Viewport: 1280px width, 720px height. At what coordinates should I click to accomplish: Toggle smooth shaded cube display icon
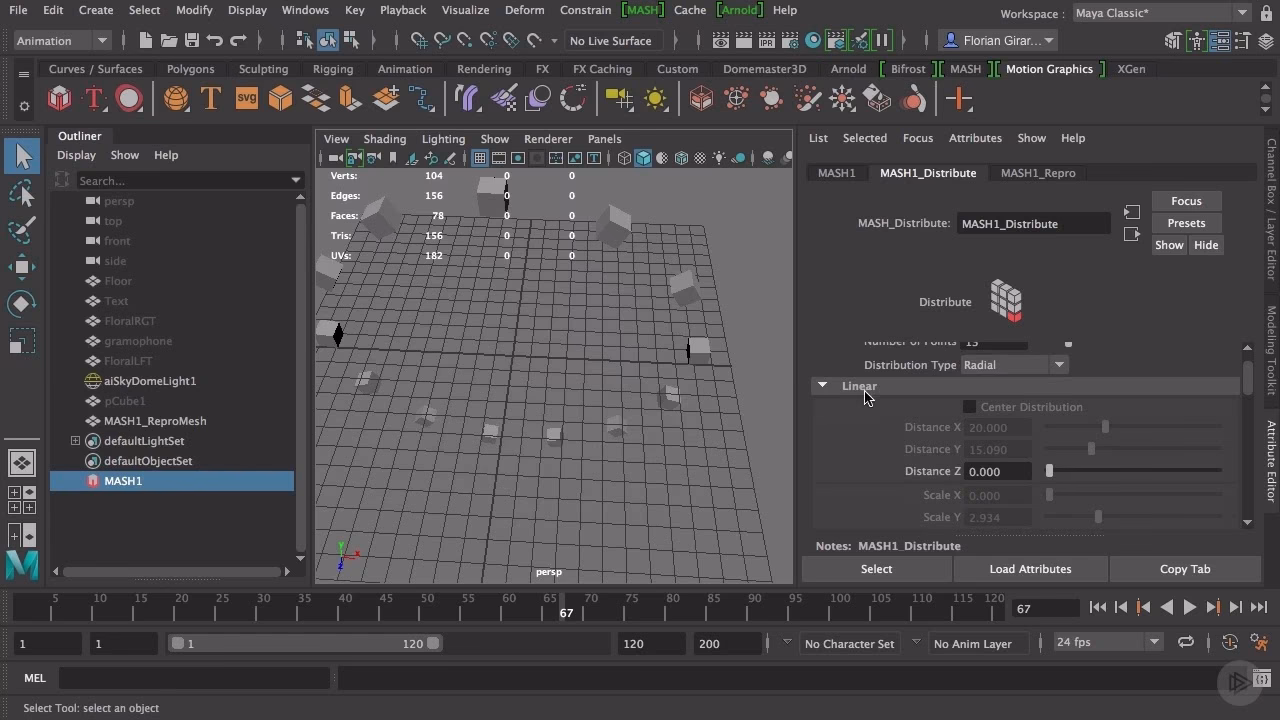pos(643,158)
